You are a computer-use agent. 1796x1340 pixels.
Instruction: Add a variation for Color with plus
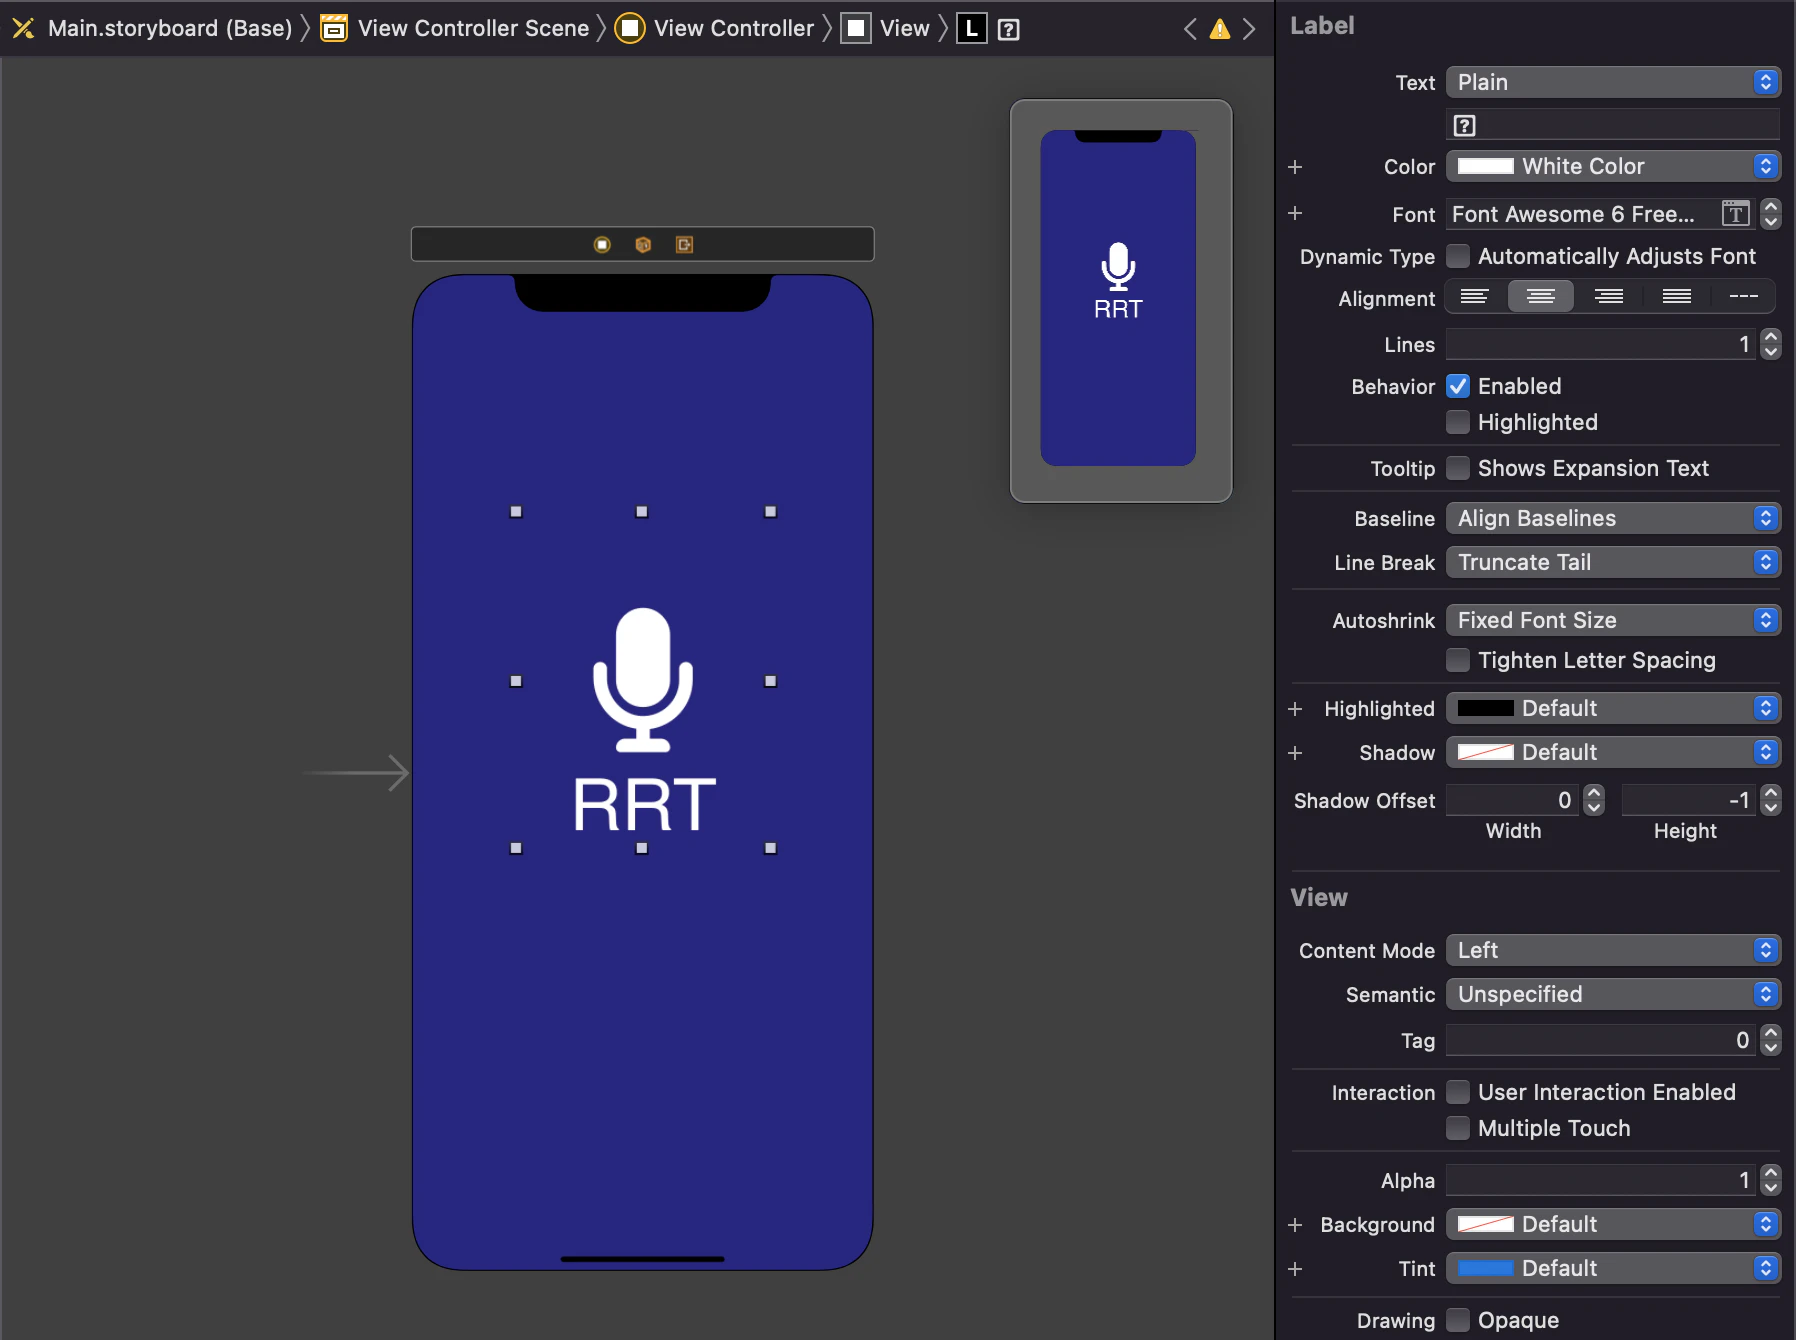point(1295,167)
